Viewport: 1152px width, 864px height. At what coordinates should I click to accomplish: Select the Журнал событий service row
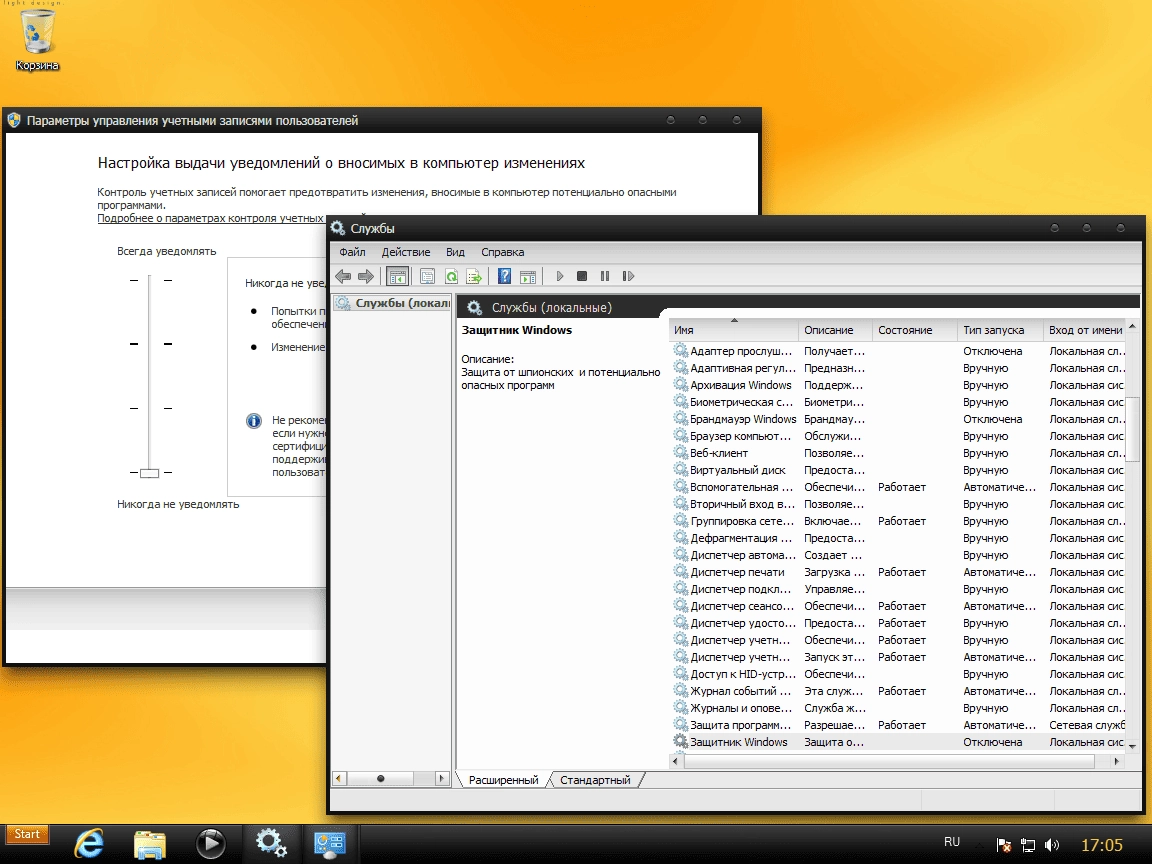tap(899, 691)
